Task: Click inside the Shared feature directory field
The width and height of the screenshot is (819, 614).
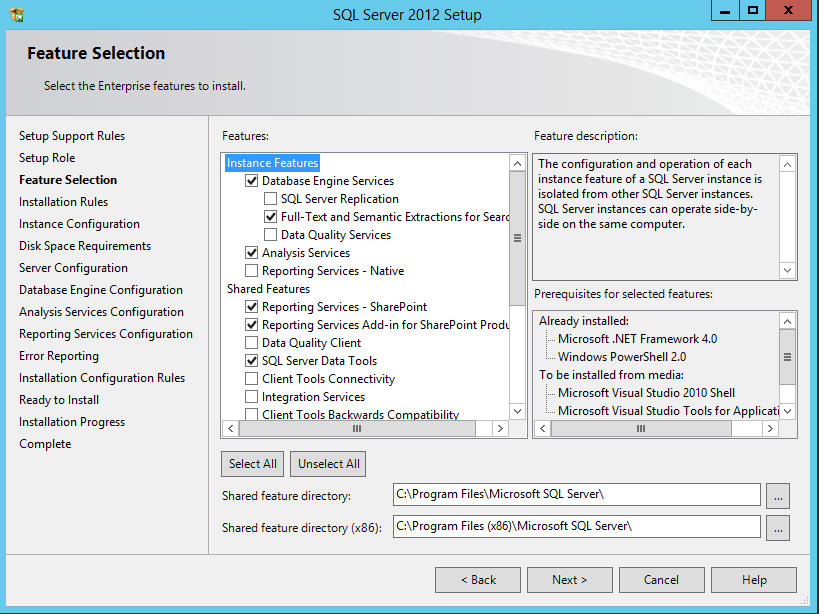Action: coord(576,495)
